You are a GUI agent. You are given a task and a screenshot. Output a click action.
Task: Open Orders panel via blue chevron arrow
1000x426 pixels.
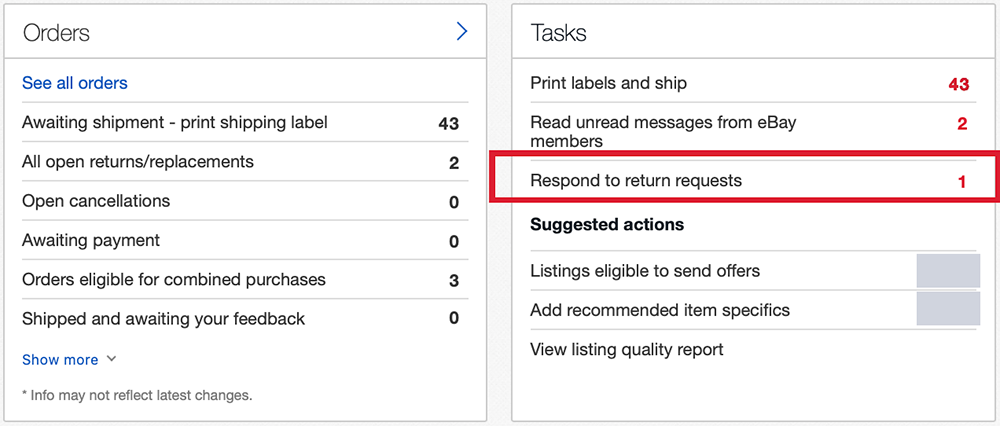(x=462, y=32)
